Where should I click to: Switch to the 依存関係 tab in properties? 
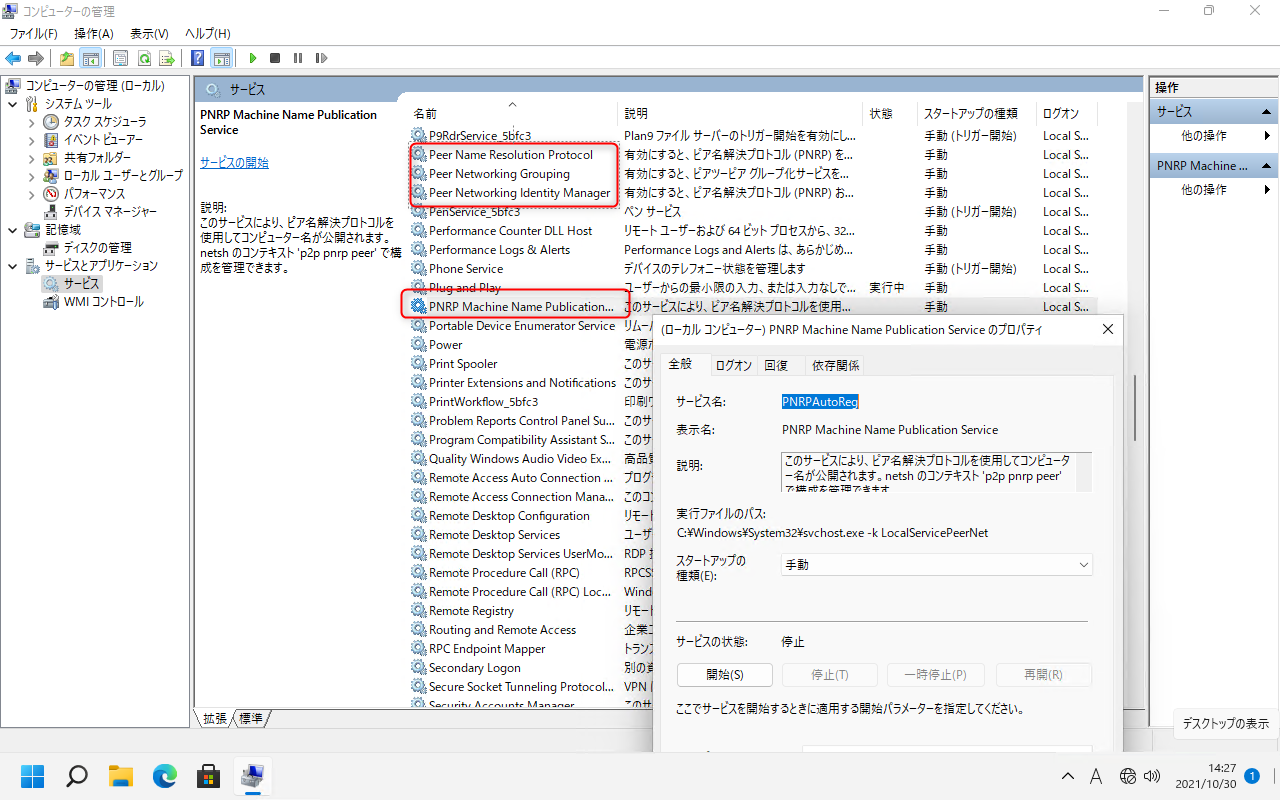click(835, 365)
